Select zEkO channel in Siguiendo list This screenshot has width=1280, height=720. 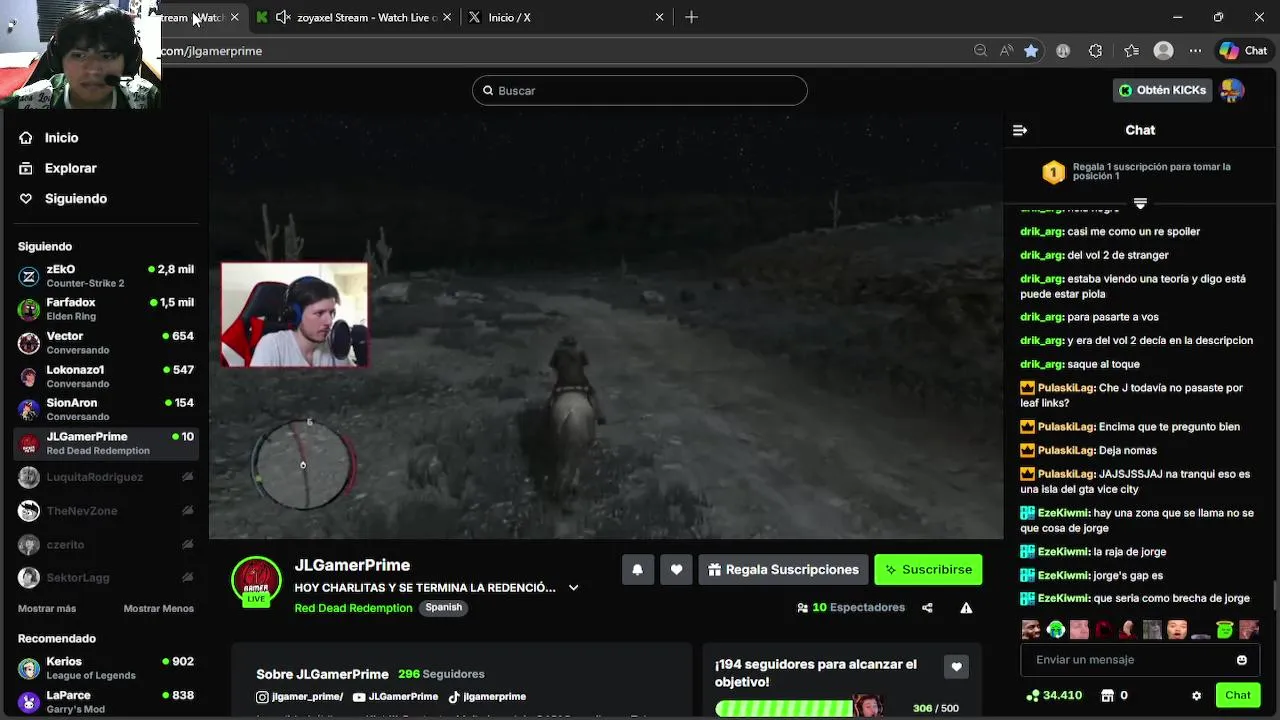click(106, 276)
